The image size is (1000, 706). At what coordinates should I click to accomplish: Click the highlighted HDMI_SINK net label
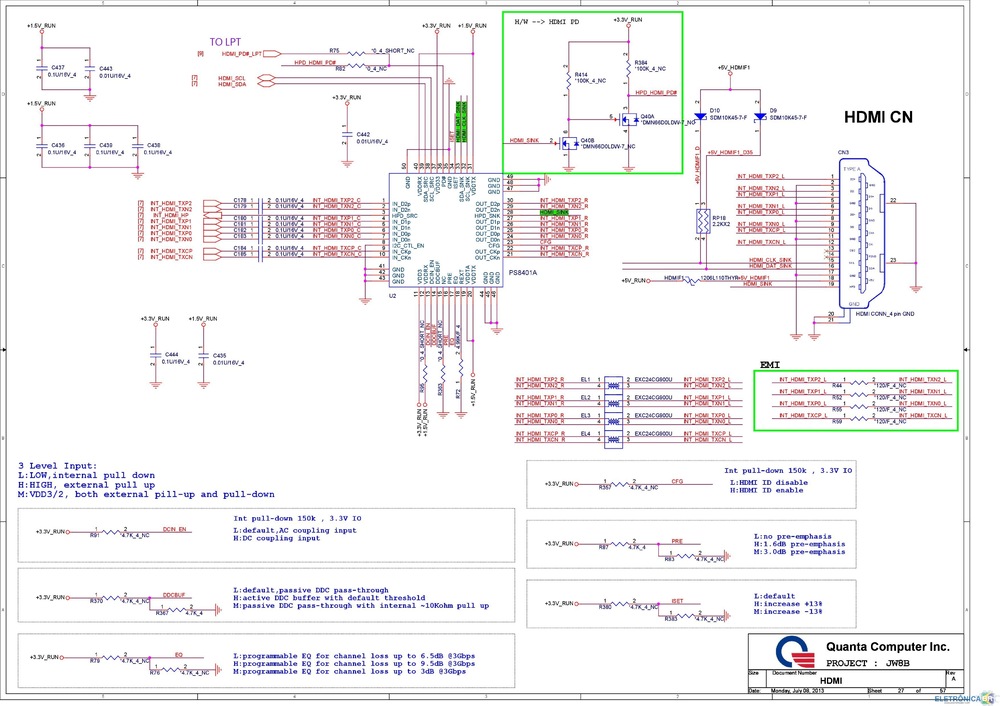point(553,213)
